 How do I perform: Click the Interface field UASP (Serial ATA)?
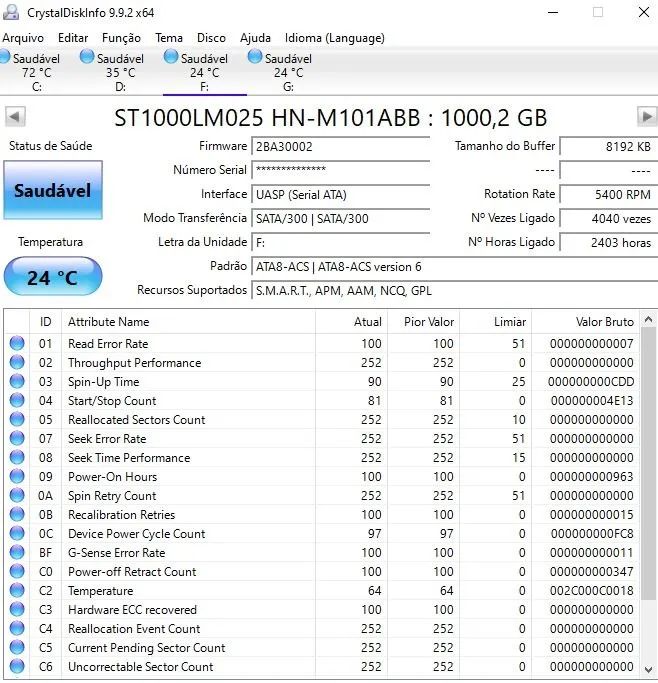341,194
